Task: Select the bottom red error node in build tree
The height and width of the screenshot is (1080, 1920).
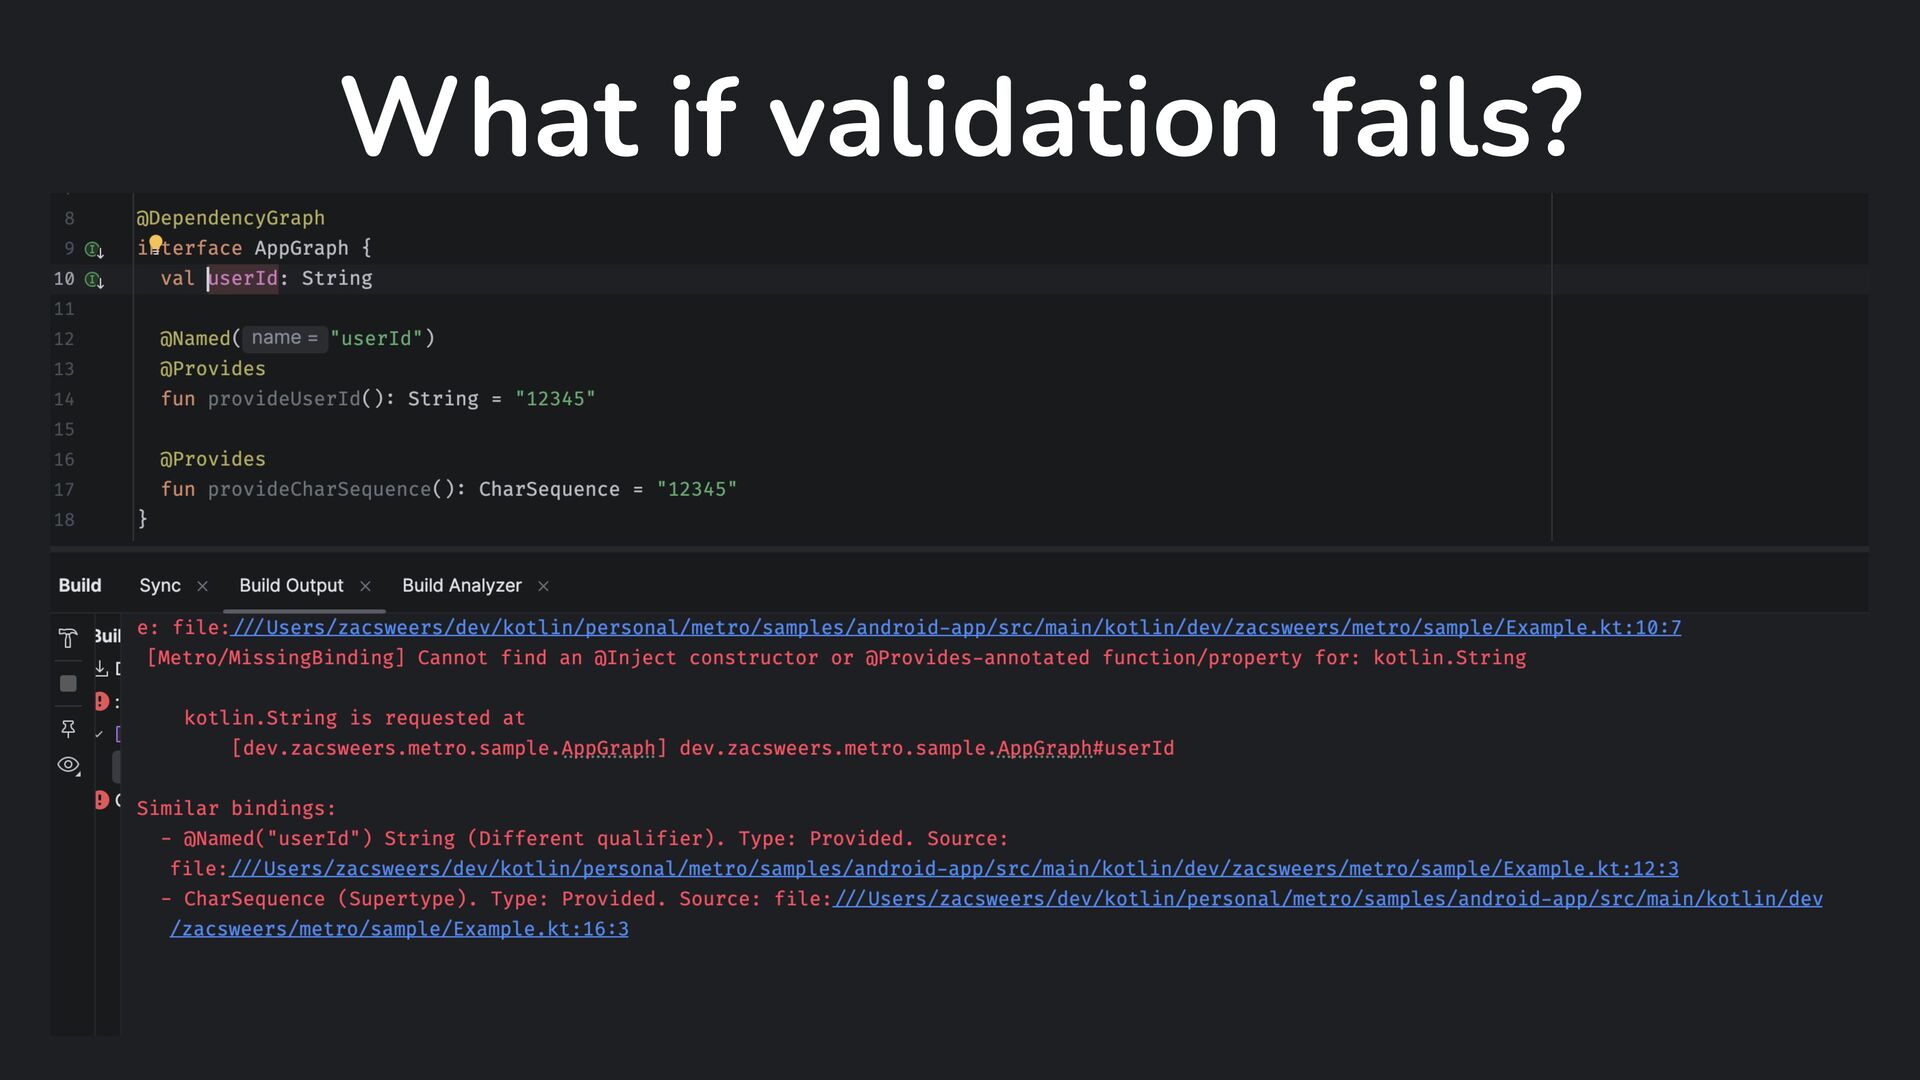Action: click(101, 800)
